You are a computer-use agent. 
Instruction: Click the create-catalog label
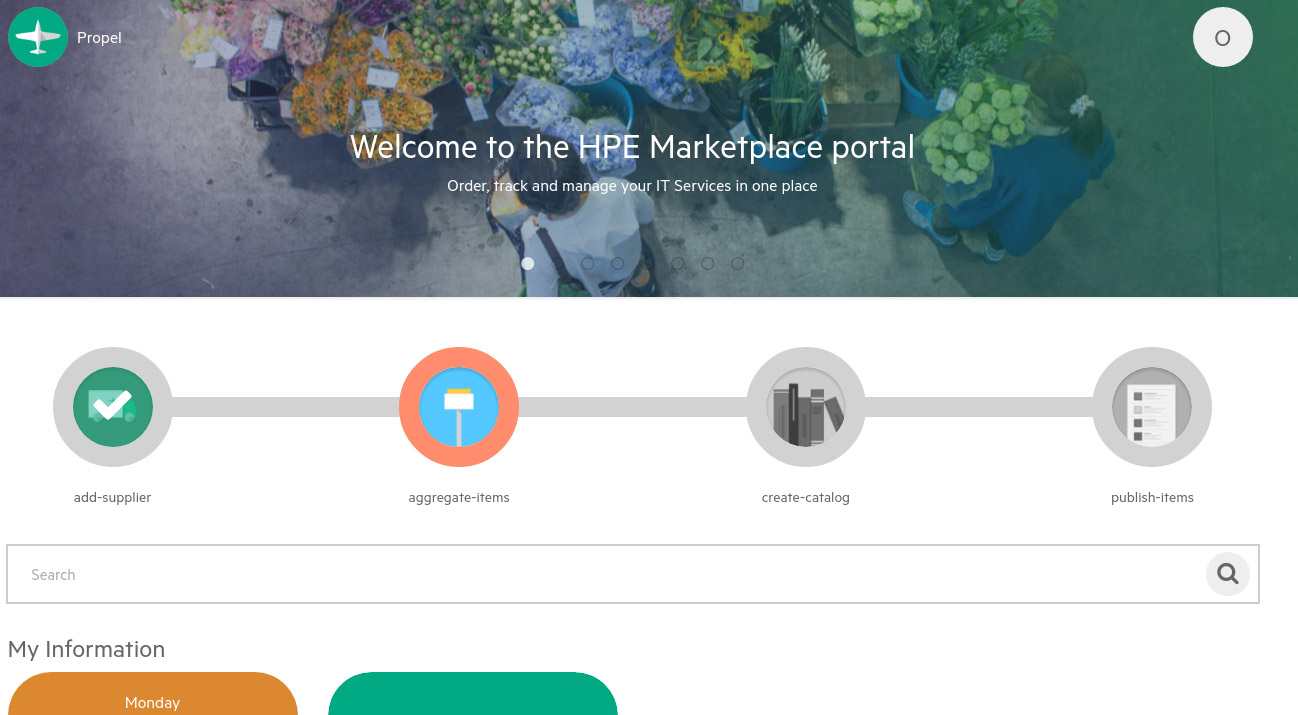[x=806, y=497]
